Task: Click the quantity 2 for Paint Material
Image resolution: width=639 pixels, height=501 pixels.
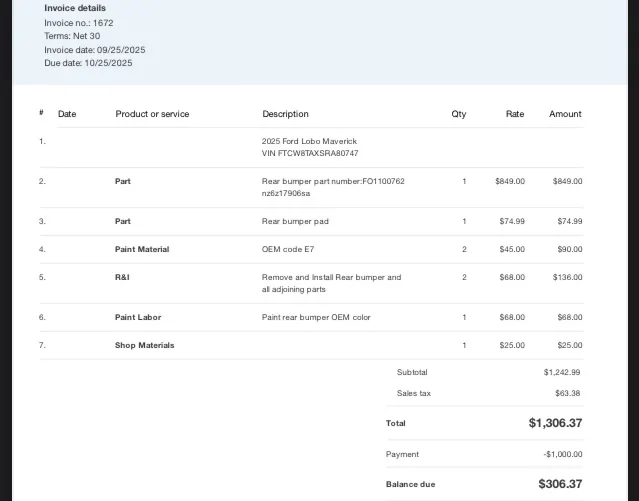Action: (464, 249)
